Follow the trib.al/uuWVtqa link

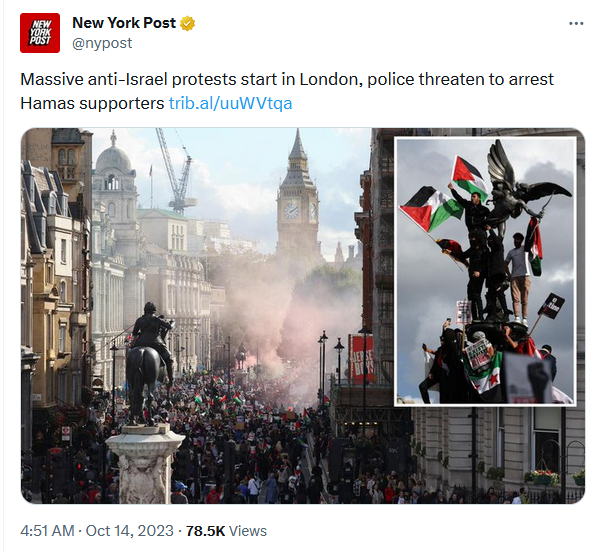pyautogui.click(x=230, y=103)
